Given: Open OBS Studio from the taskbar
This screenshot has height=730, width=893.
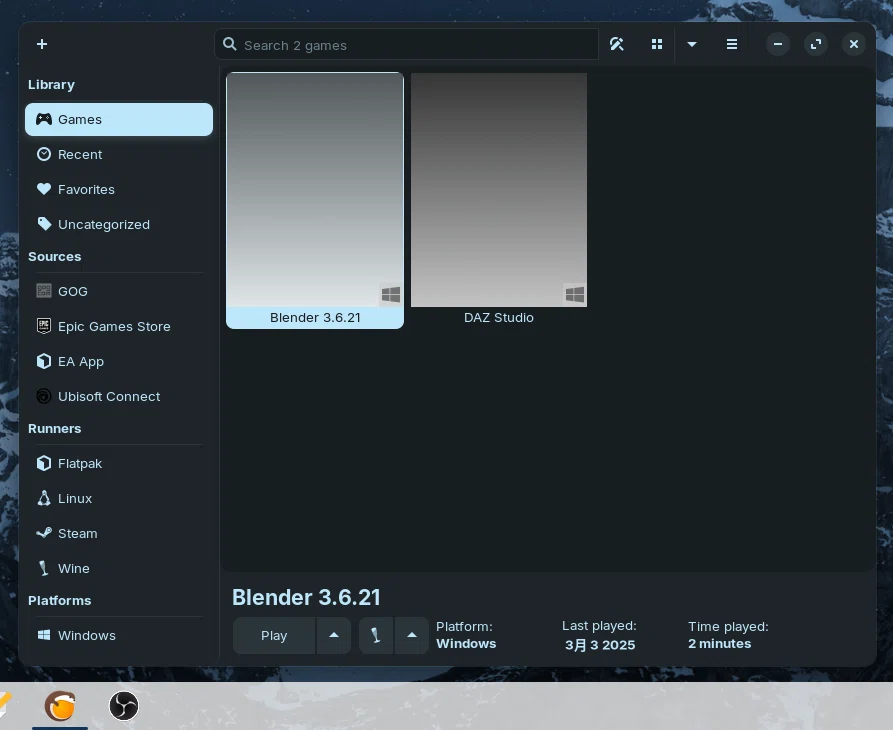Looking at the screenshot, I should click(124, 706).
